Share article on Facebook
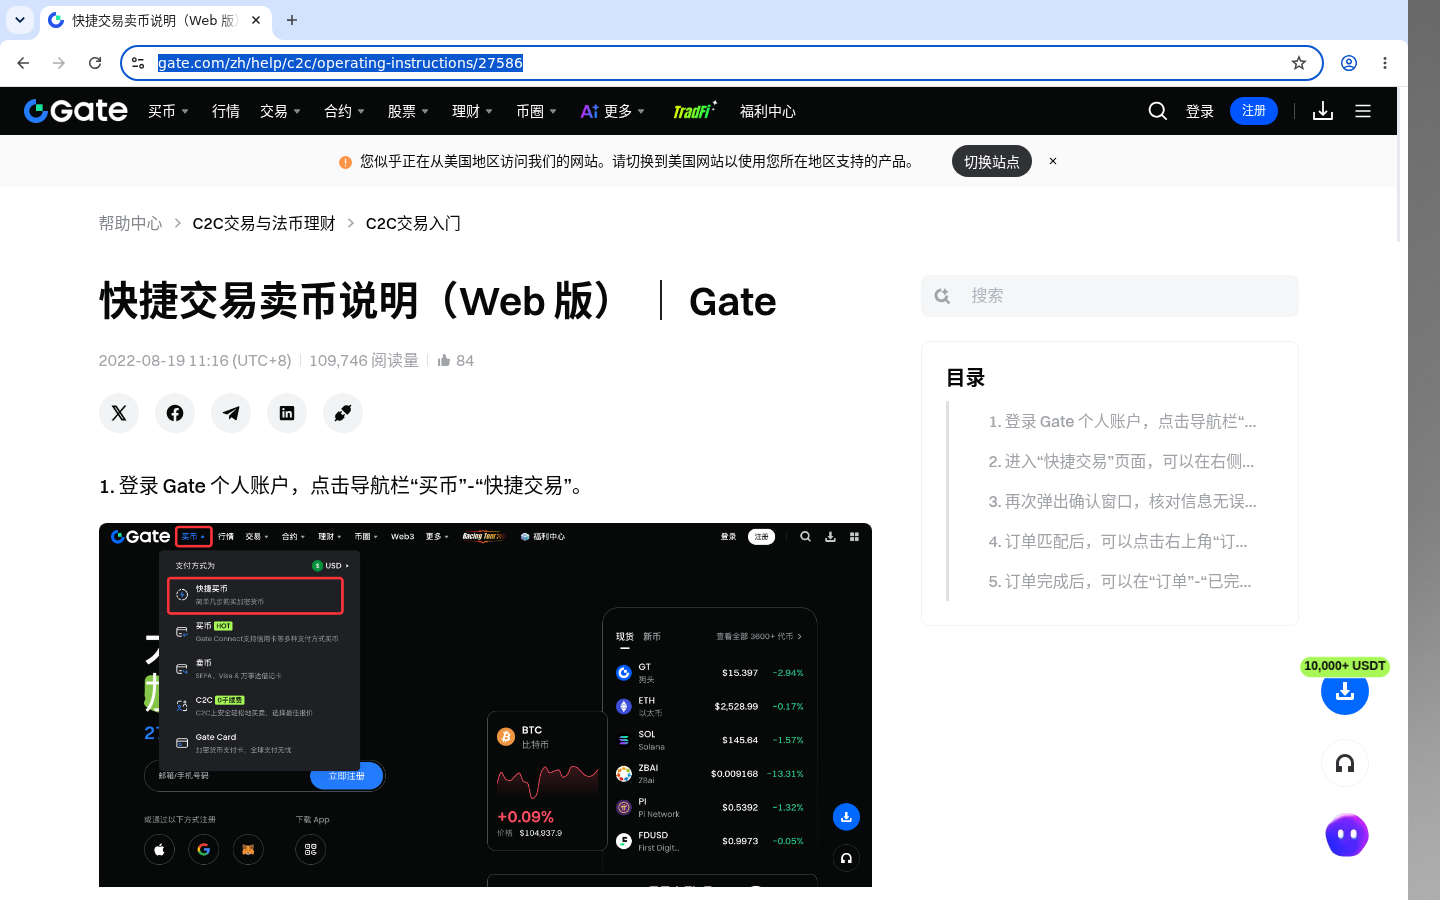 click(175, 413)
